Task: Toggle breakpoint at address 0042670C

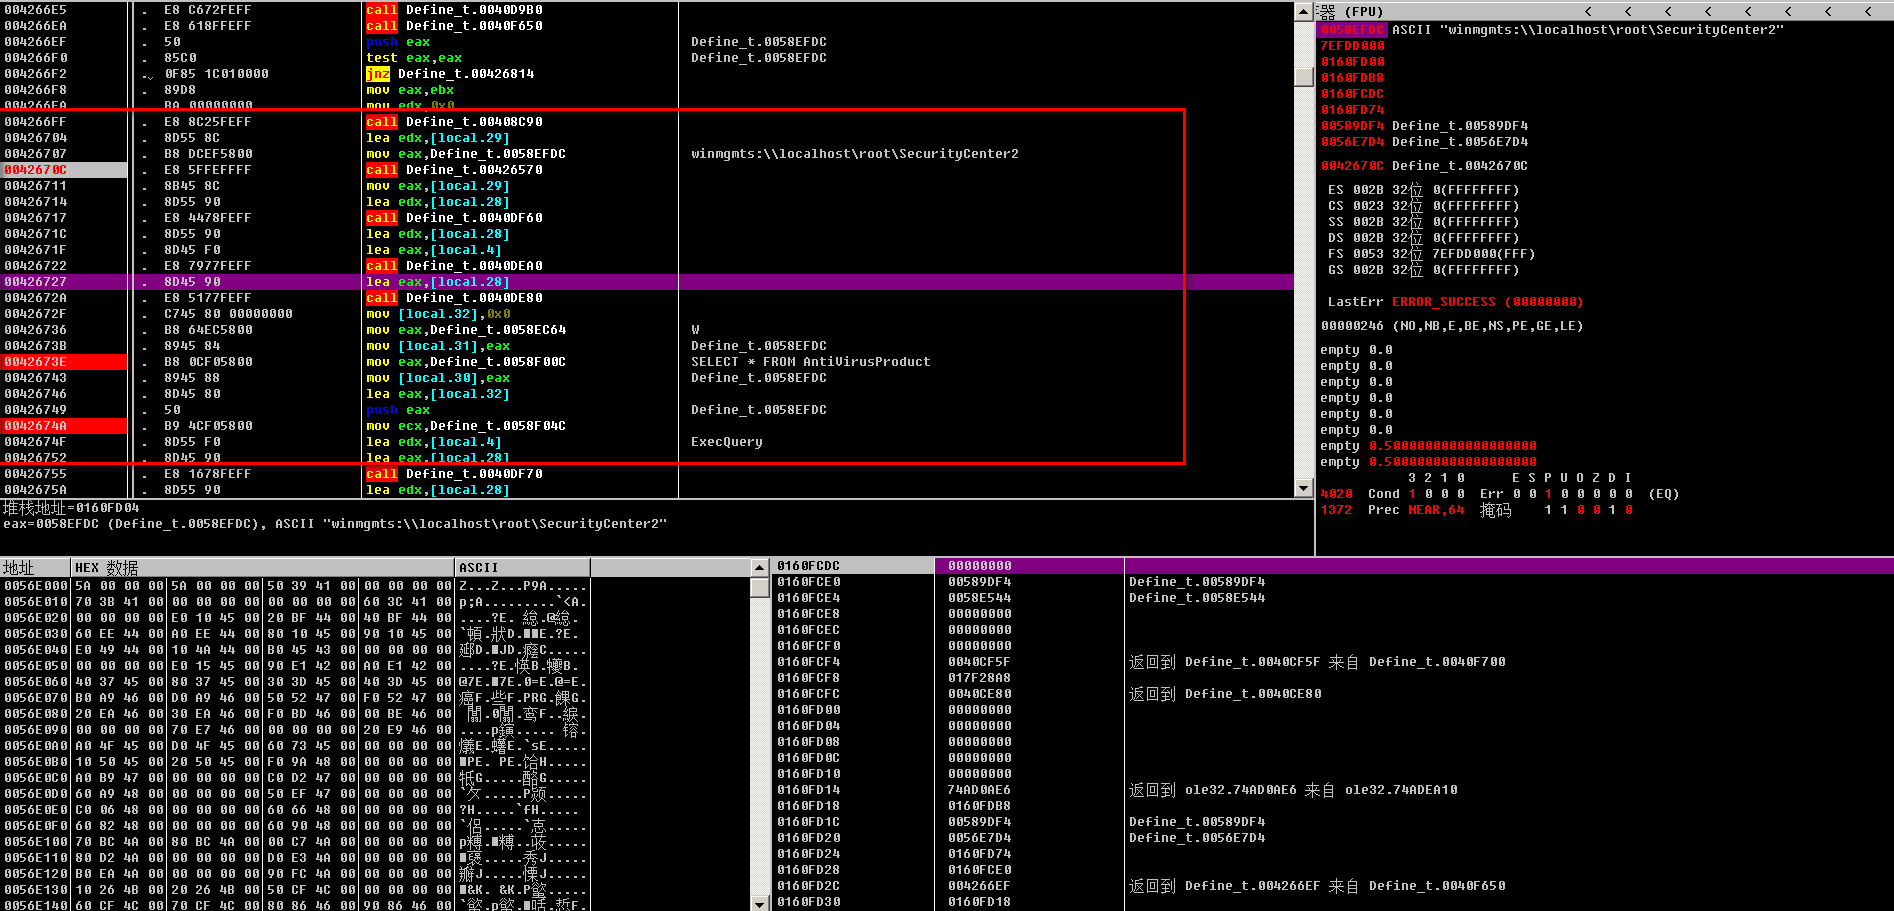Action: coord(36,170)
